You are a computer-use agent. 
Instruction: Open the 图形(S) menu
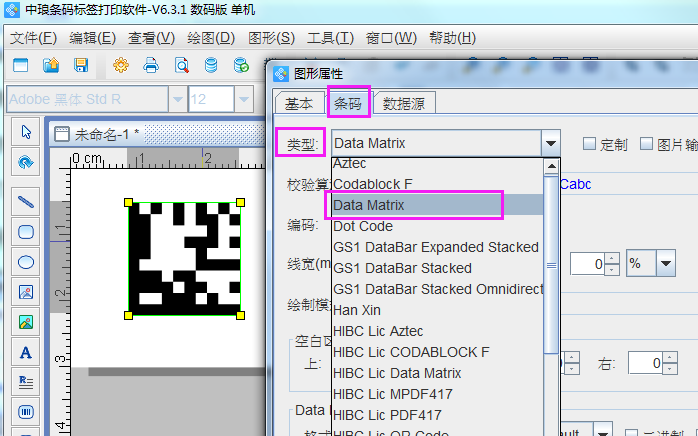[271, 38]
